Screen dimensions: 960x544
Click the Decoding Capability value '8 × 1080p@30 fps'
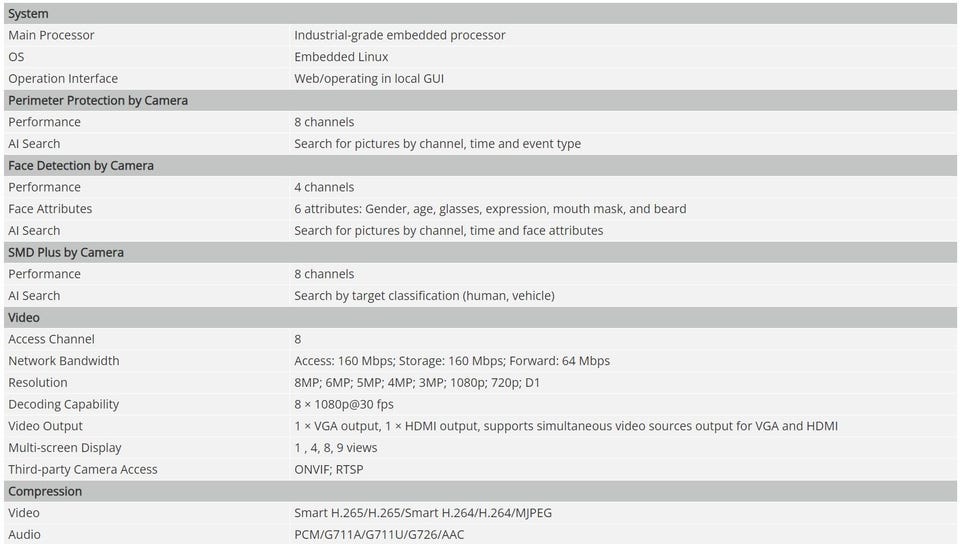coord(343,404)
